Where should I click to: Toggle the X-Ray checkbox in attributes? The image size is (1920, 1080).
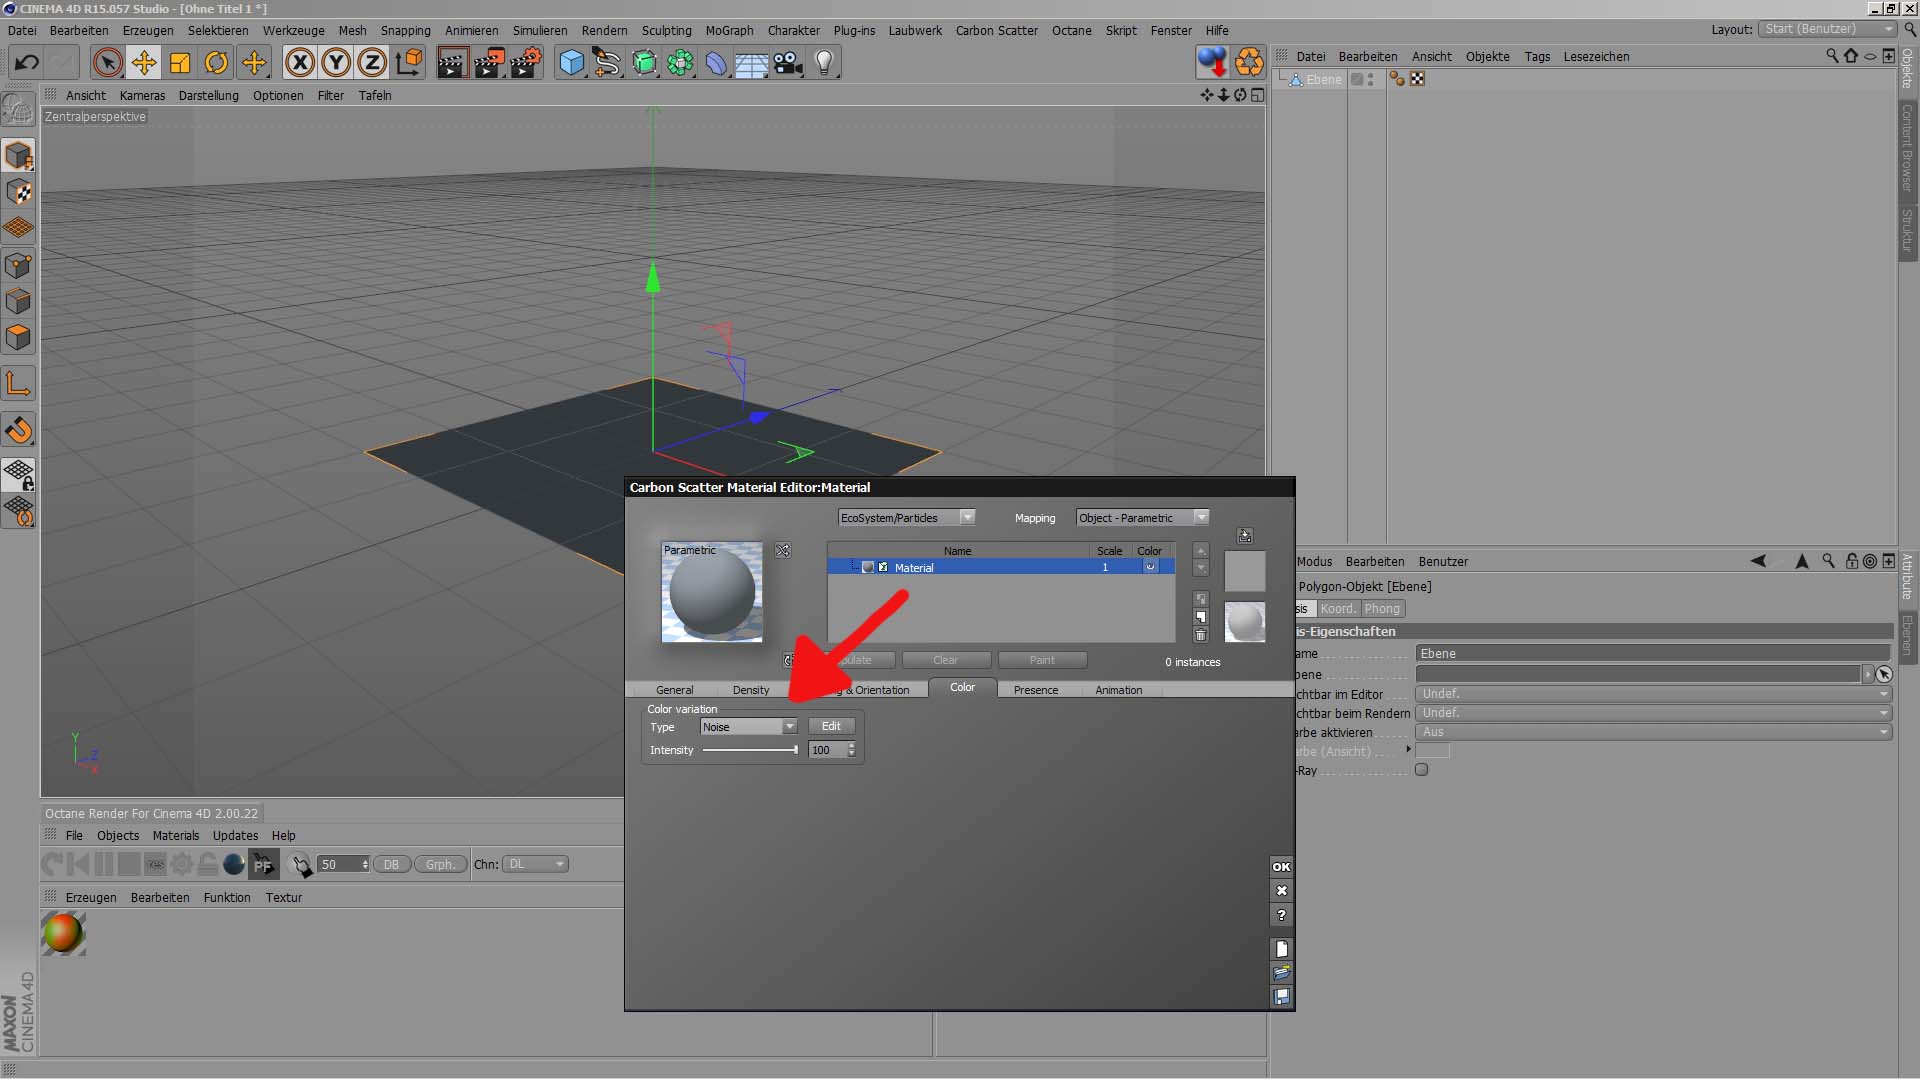coord(1421,770)
